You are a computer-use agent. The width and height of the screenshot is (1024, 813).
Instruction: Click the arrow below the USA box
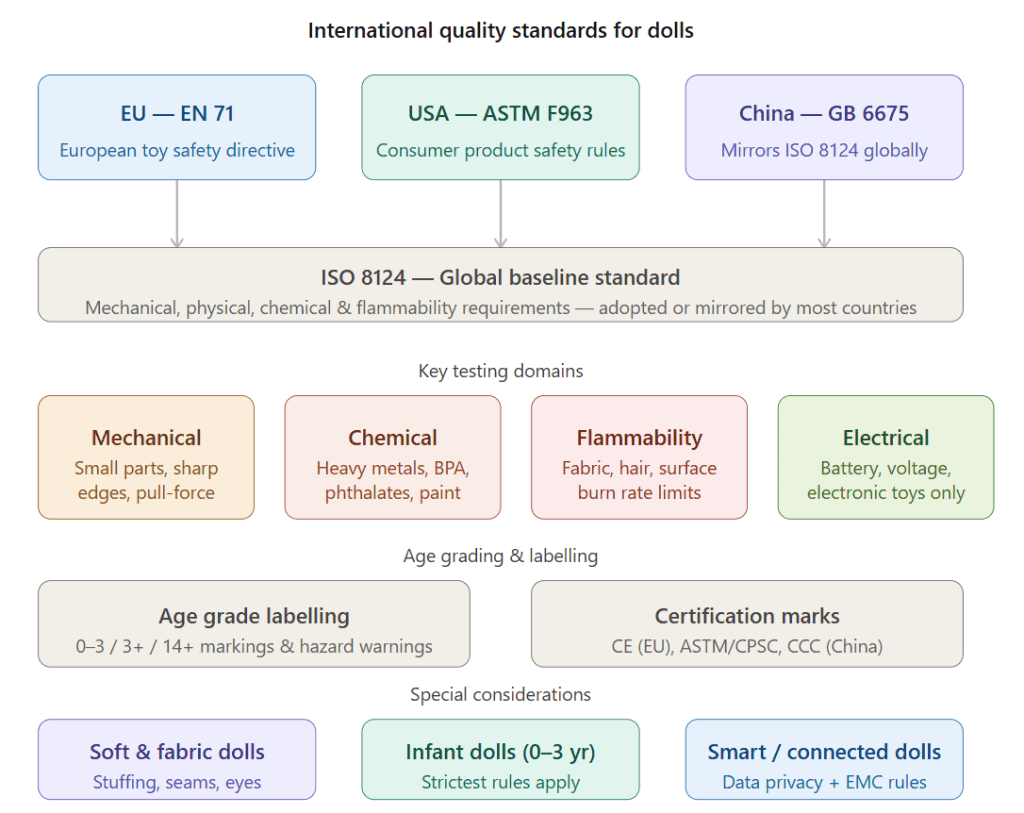[500, 214]
